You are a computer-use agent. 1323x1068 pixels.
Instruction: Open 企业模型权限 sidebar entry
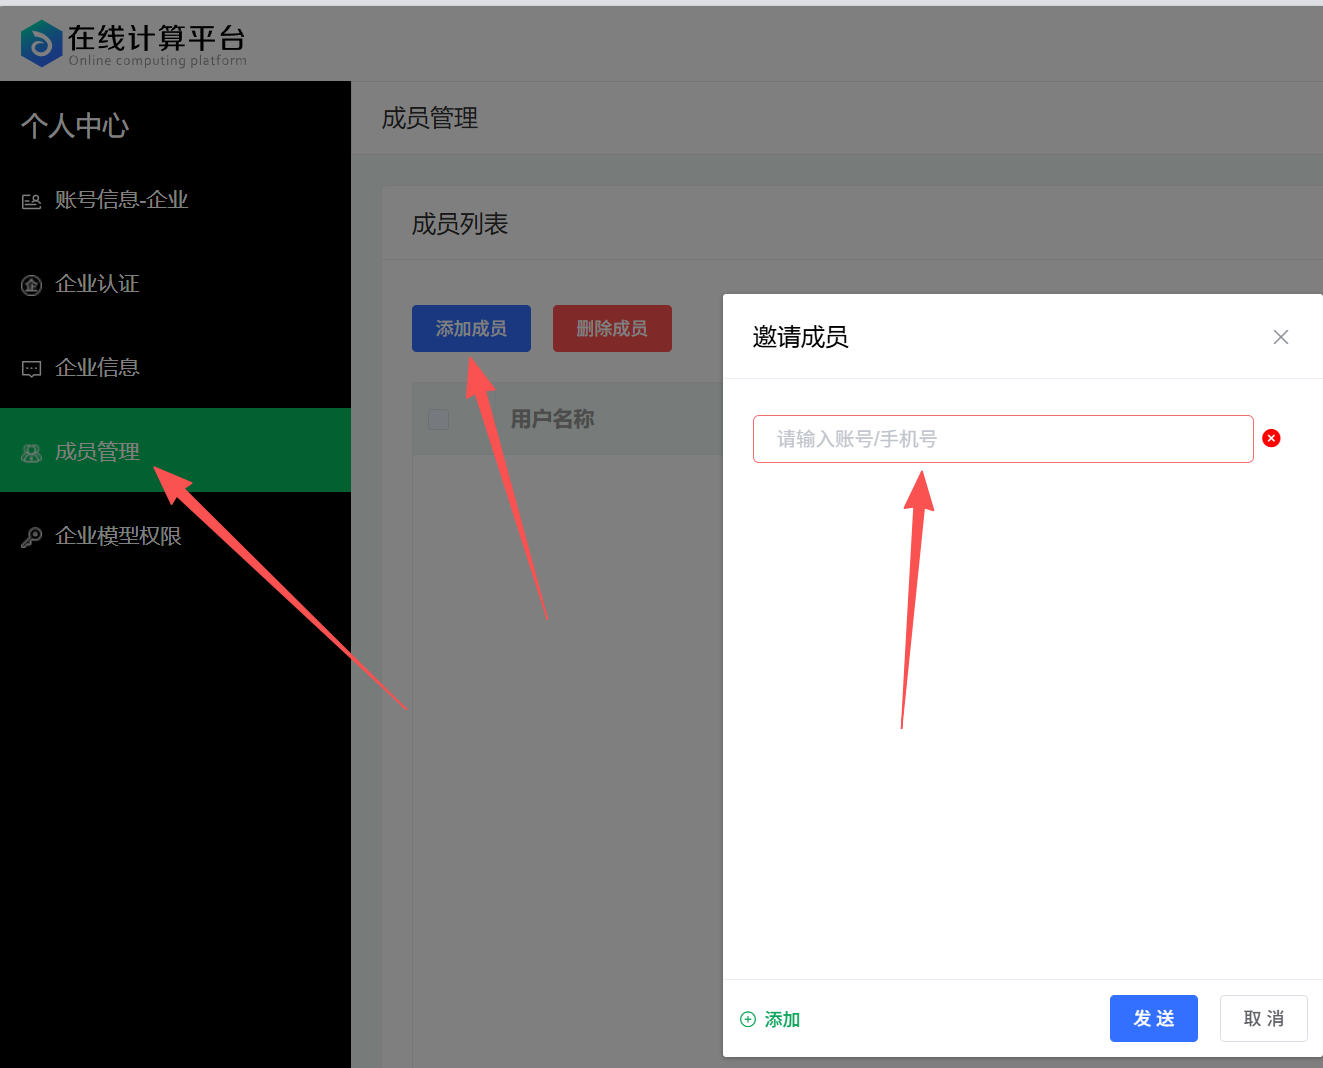click(118, 536)
